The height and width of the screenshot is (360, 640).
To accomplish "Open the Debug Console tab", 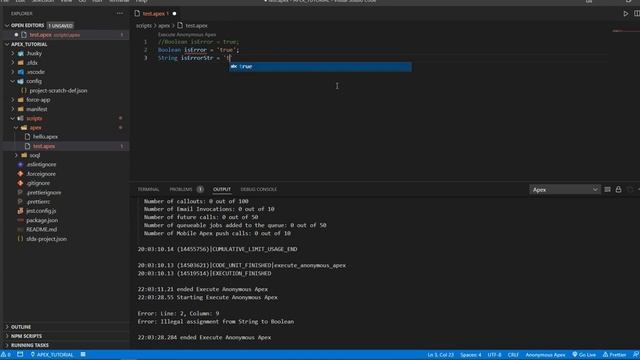I will [x=258, y=189].
